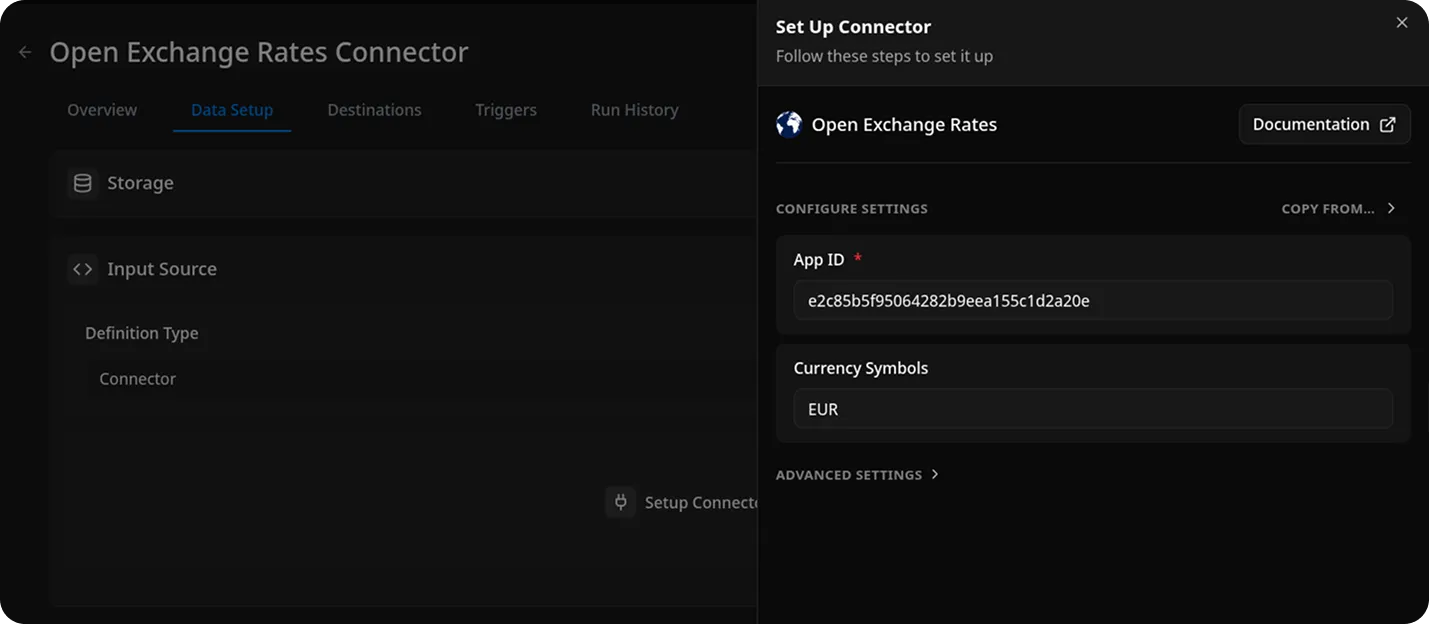Dismiss the Set Up Connector panel via X
Viewport: 1429px width, 624px height.
(x=1403, y=22)
